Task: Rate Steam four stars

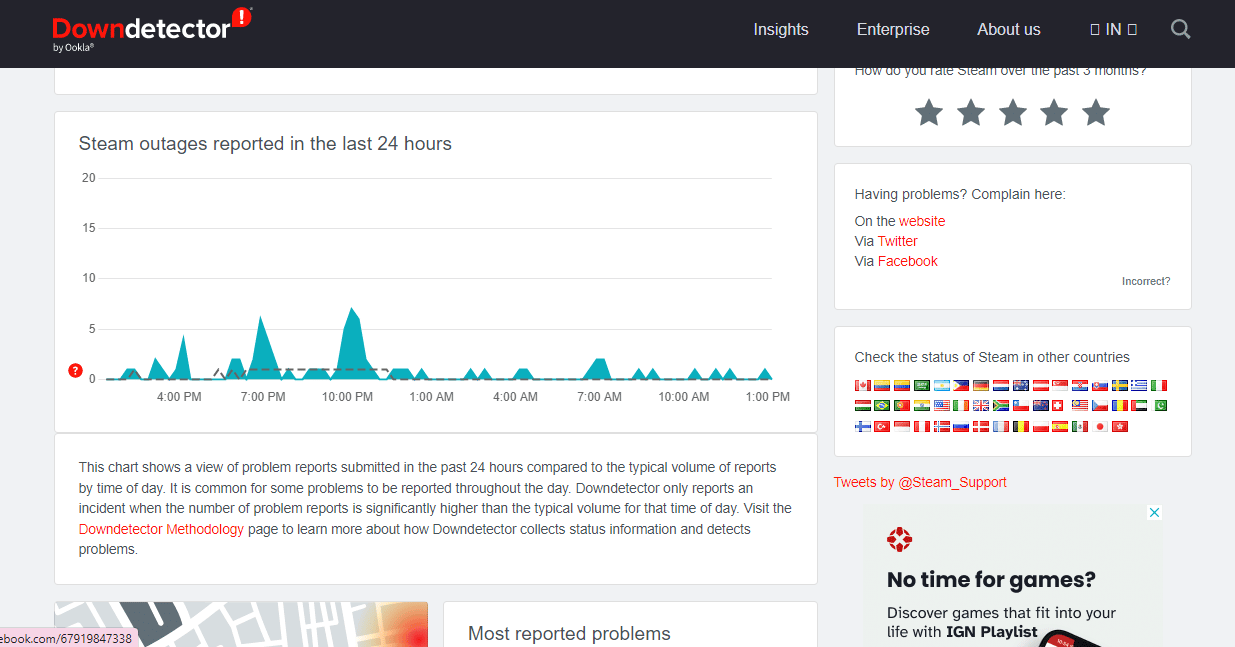Action: click(1054, 112)
